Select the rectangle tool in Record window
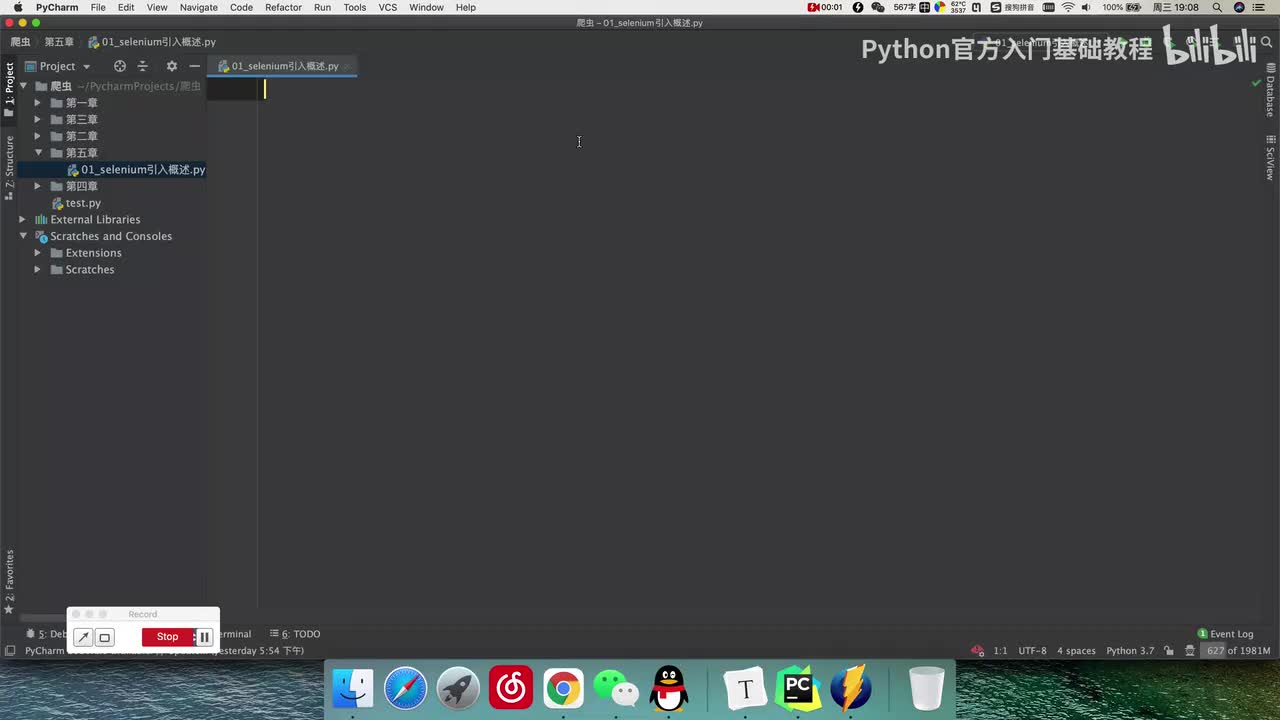Screen dimensions: 1280x720 click(104, 637)
